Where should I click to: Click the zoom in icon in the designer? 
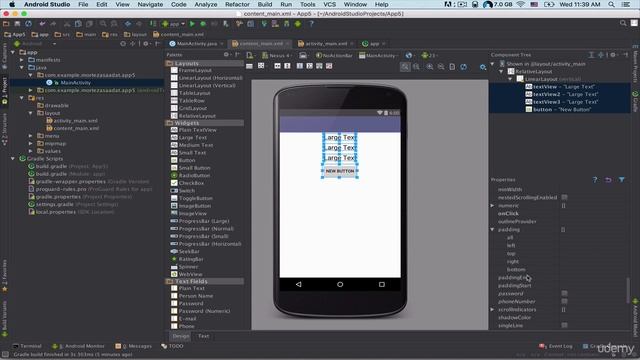click(430, 67)
